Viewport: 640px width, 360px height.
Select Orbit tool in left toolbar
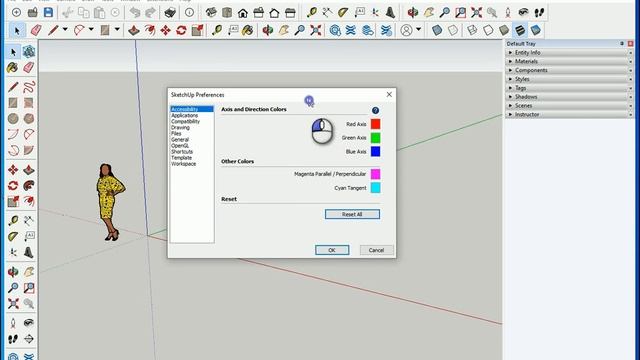point(13,272)
